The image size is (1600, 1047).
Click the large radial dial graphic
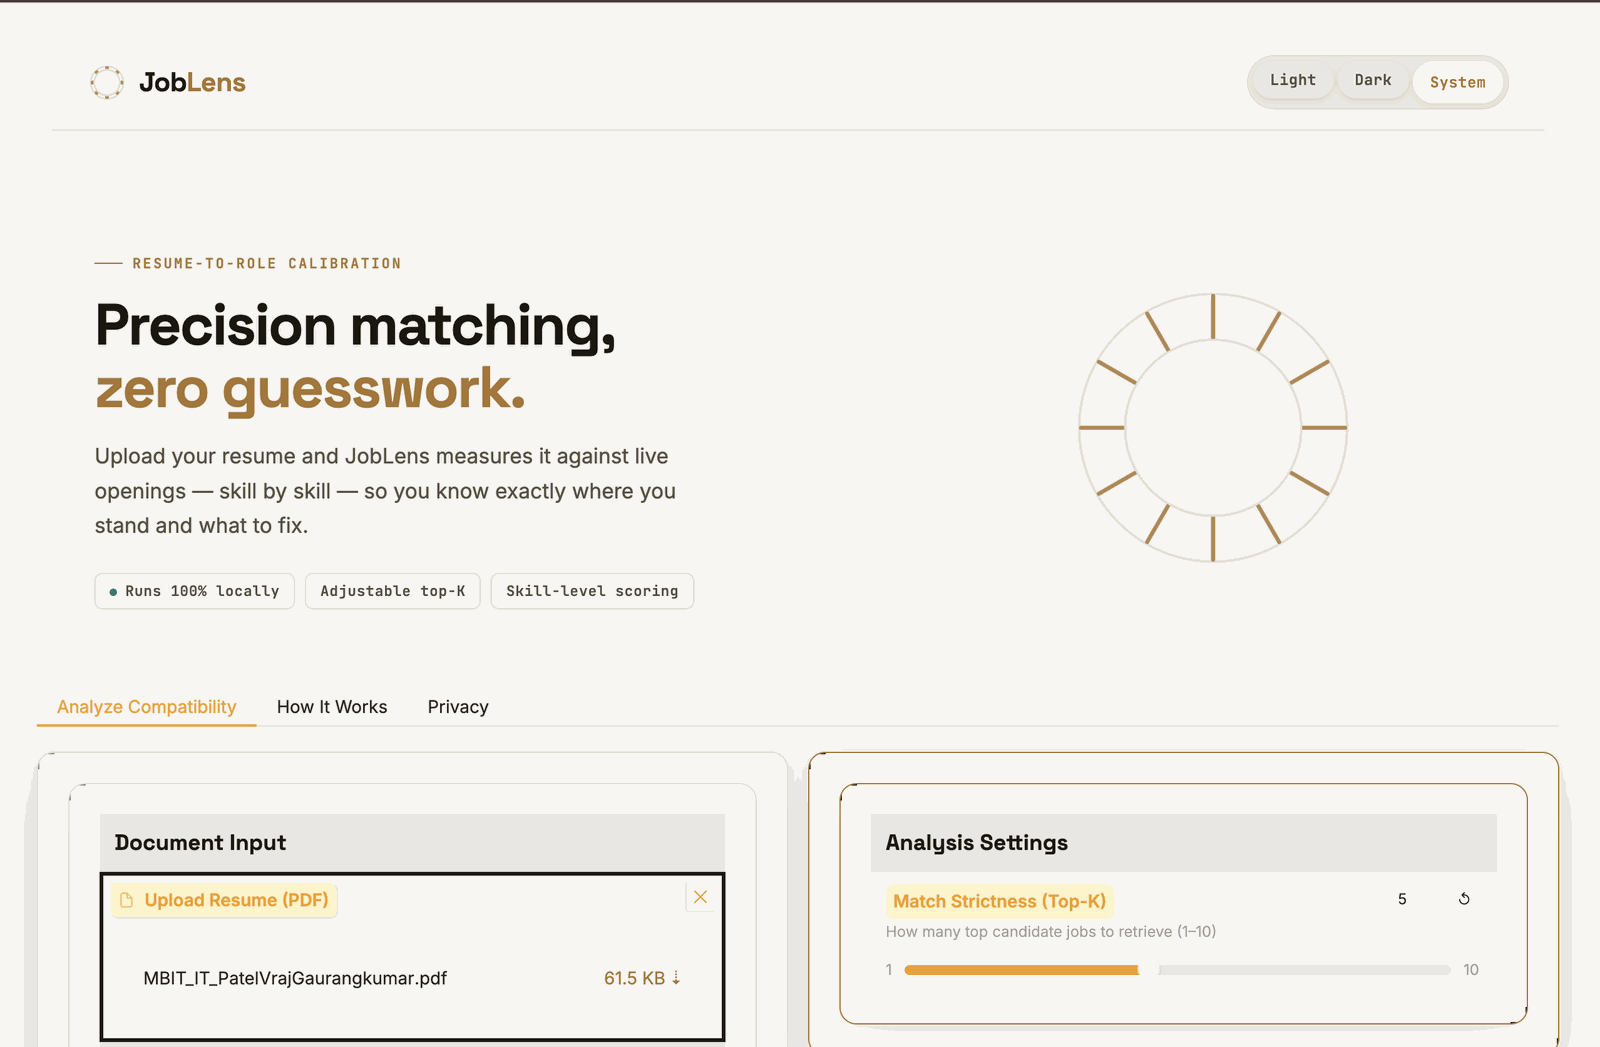pos(1213,427)
